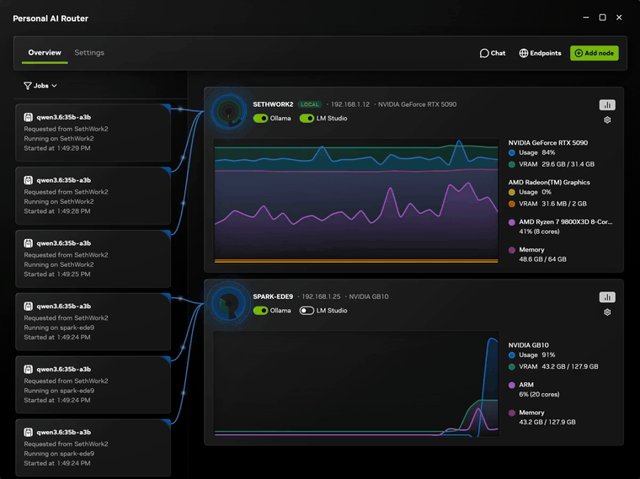Click 'Usage 91%' value for GB10
Screen dimensions: 640x479
coord(537,355)
